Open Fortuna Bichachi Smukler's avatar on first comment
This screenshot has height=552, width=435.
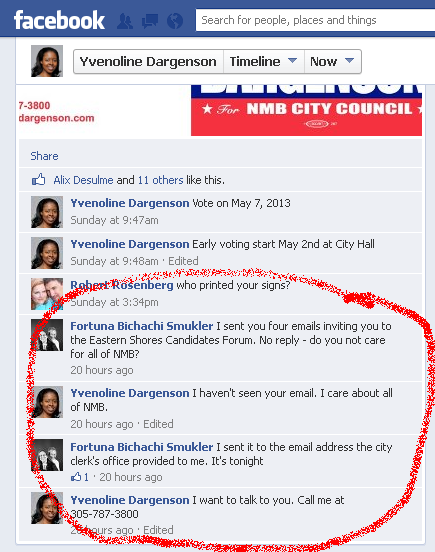47,335
